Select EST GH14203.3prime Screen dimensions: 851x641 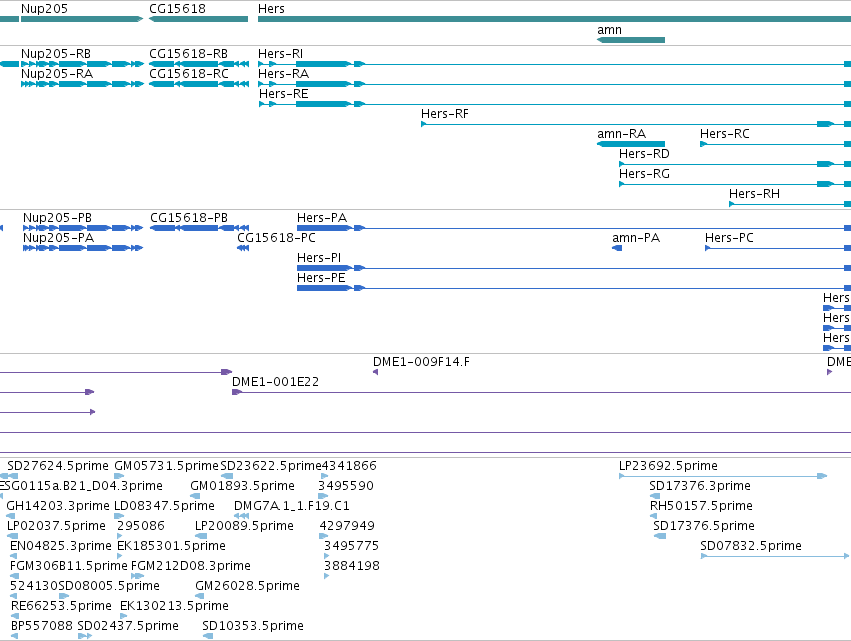tap(58, 506)
